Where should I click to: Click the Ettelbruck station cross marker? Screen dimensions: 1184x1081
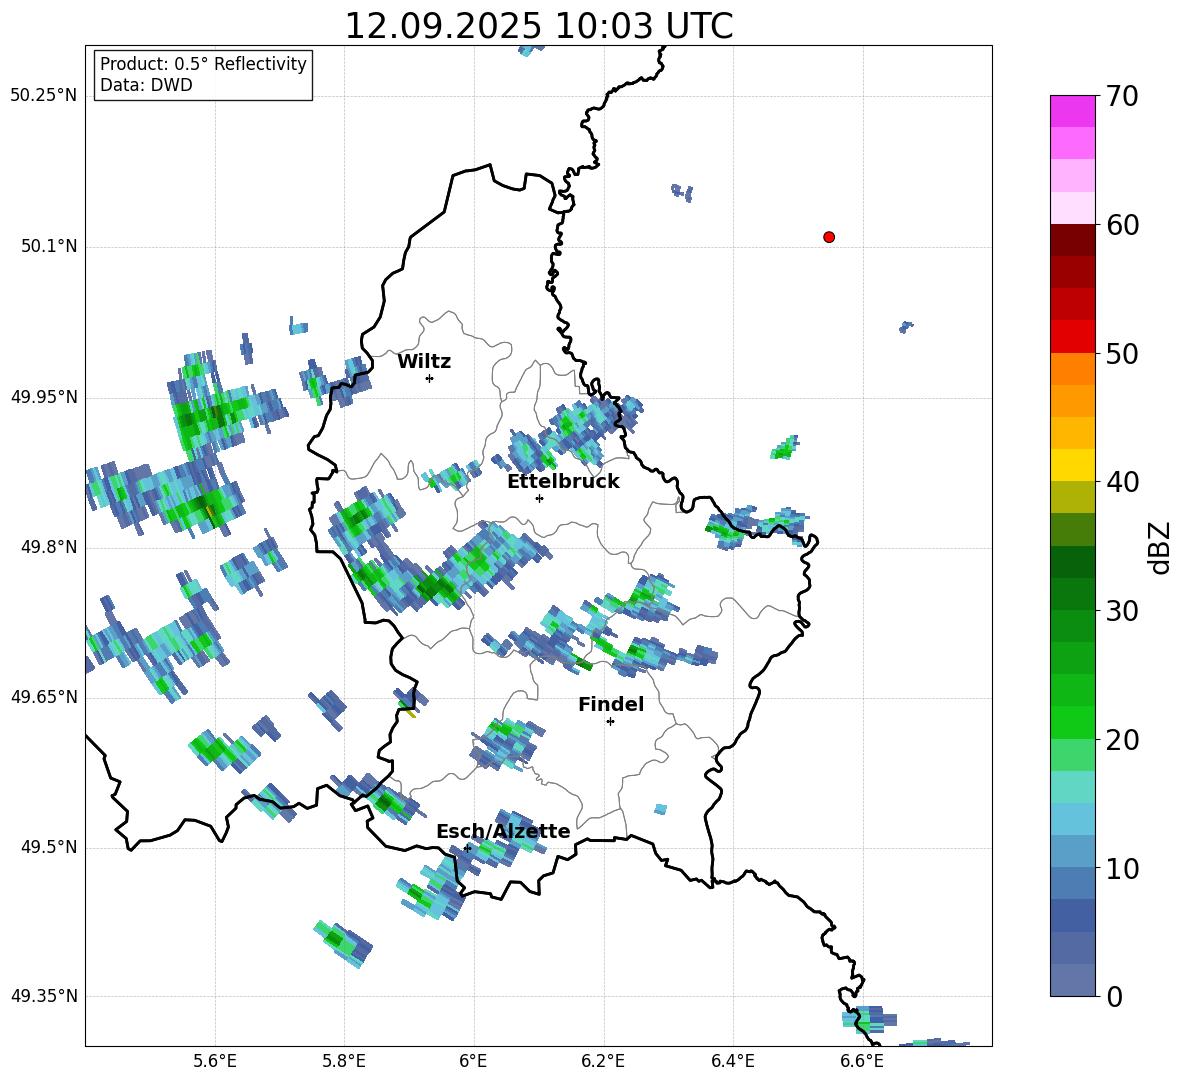(x=539, y=498)
